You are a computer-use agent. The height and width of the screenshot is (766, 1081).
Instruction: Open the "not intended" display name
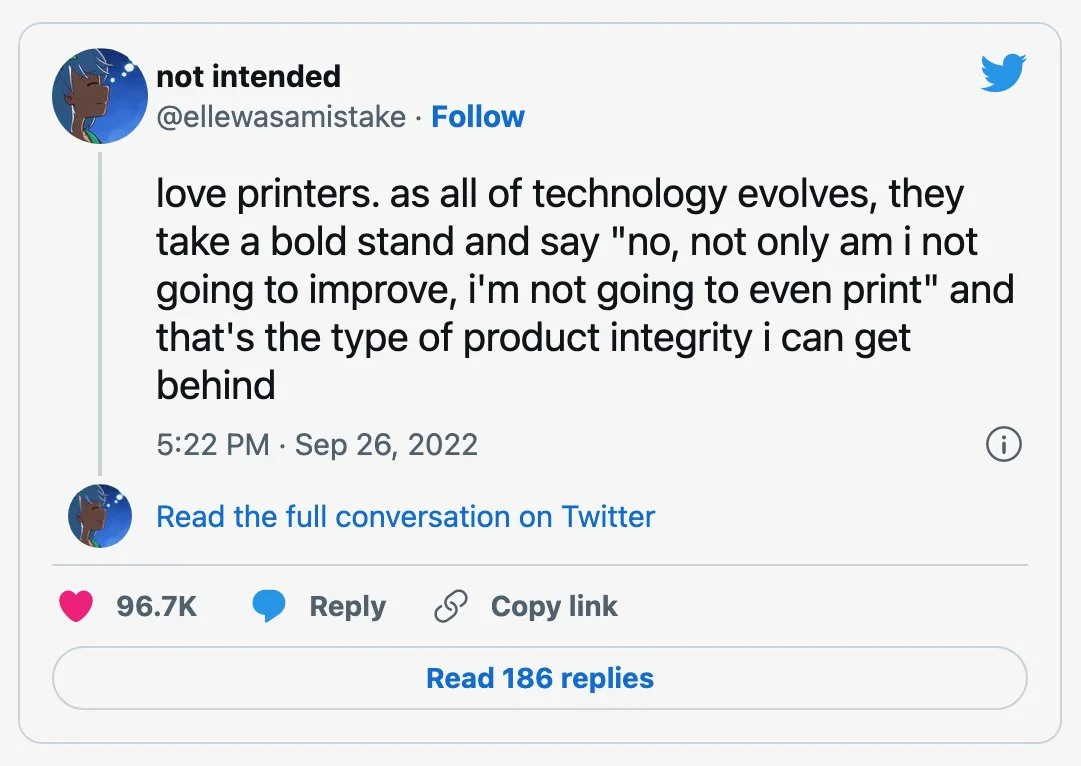(248, 76)
